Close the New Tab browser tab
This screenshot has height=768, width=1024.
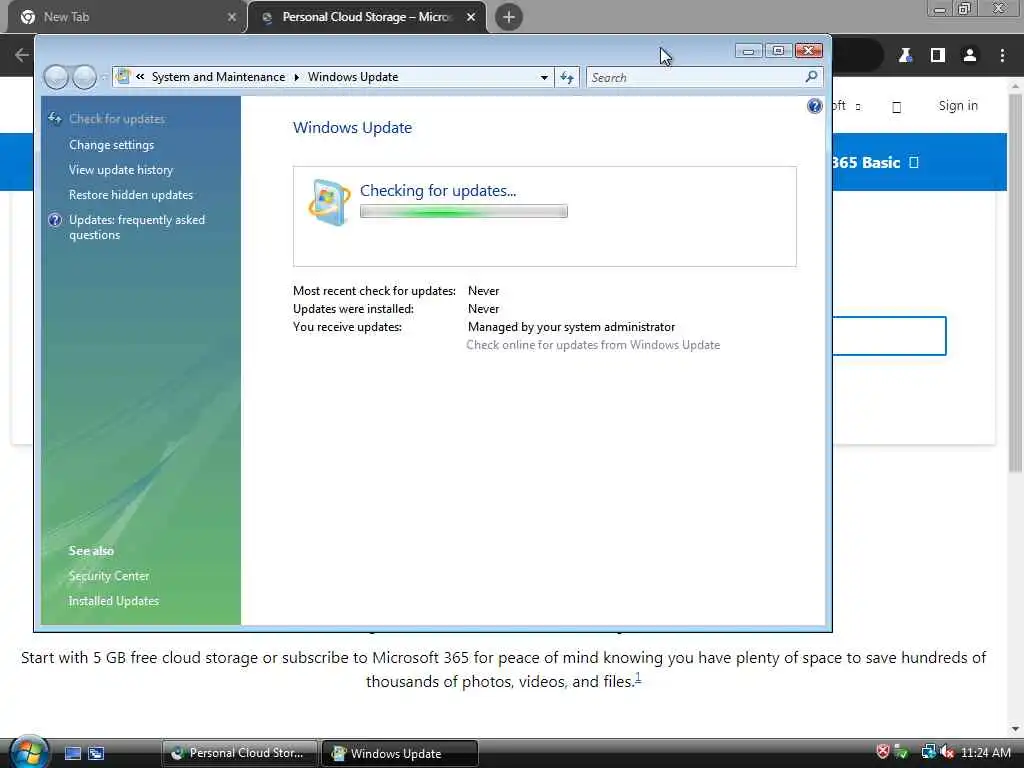[232, 17]
